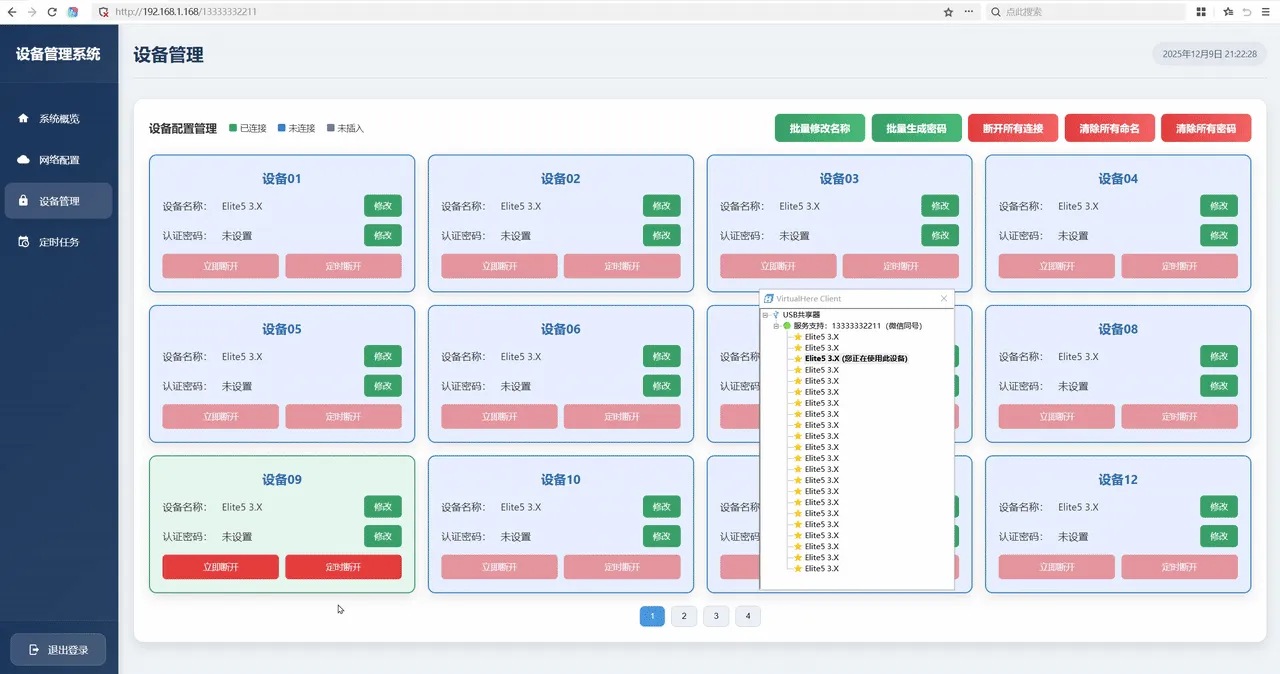Click 批量修改名称 button
1280x674 pixels.
point(819,128)
